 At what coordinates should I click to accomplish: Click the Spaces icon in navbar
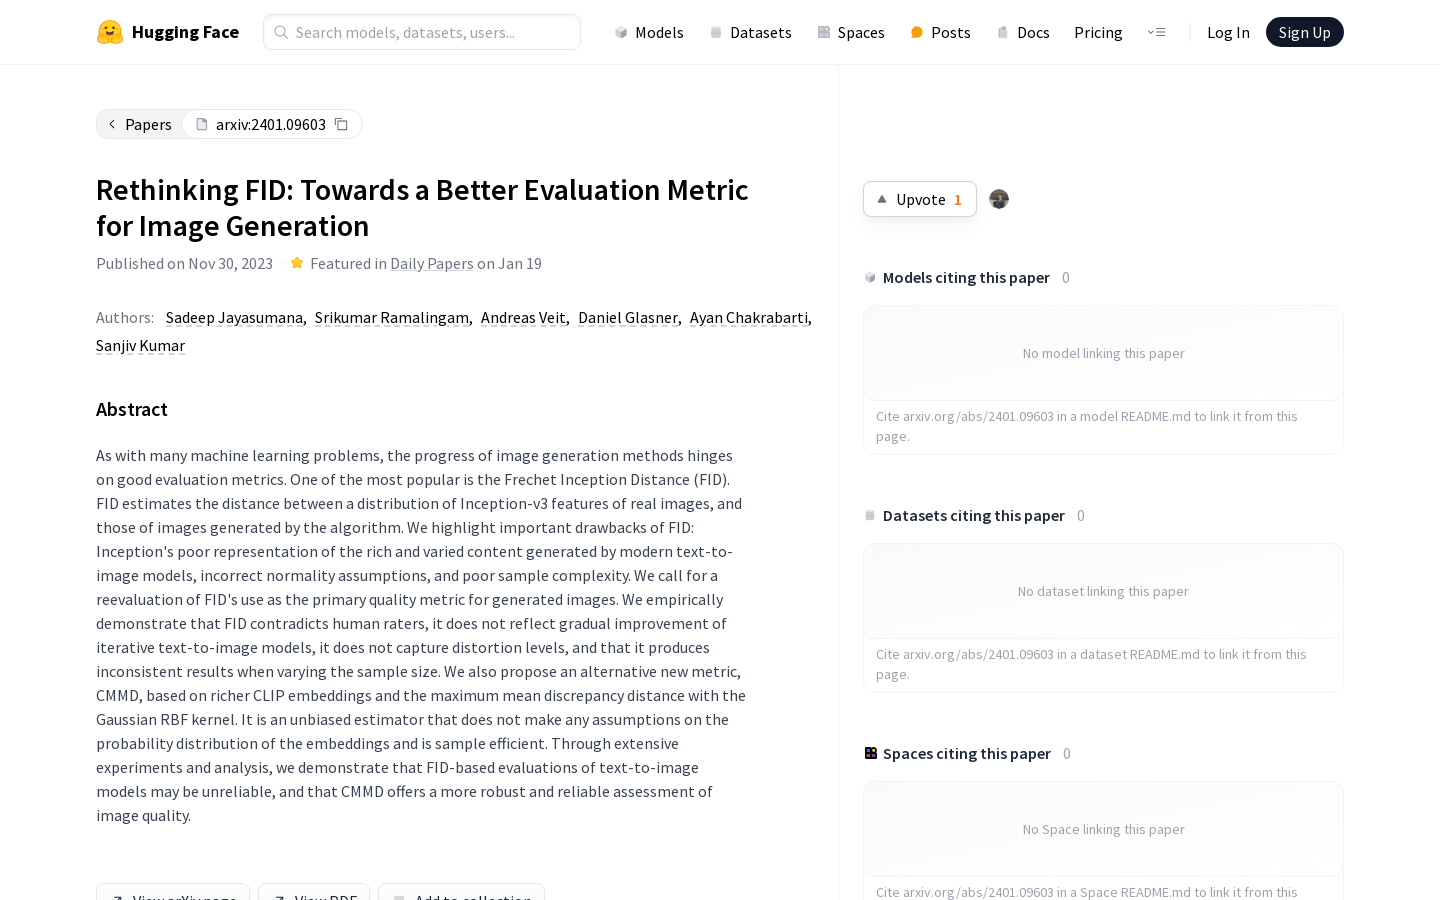(x=824, y=32)
